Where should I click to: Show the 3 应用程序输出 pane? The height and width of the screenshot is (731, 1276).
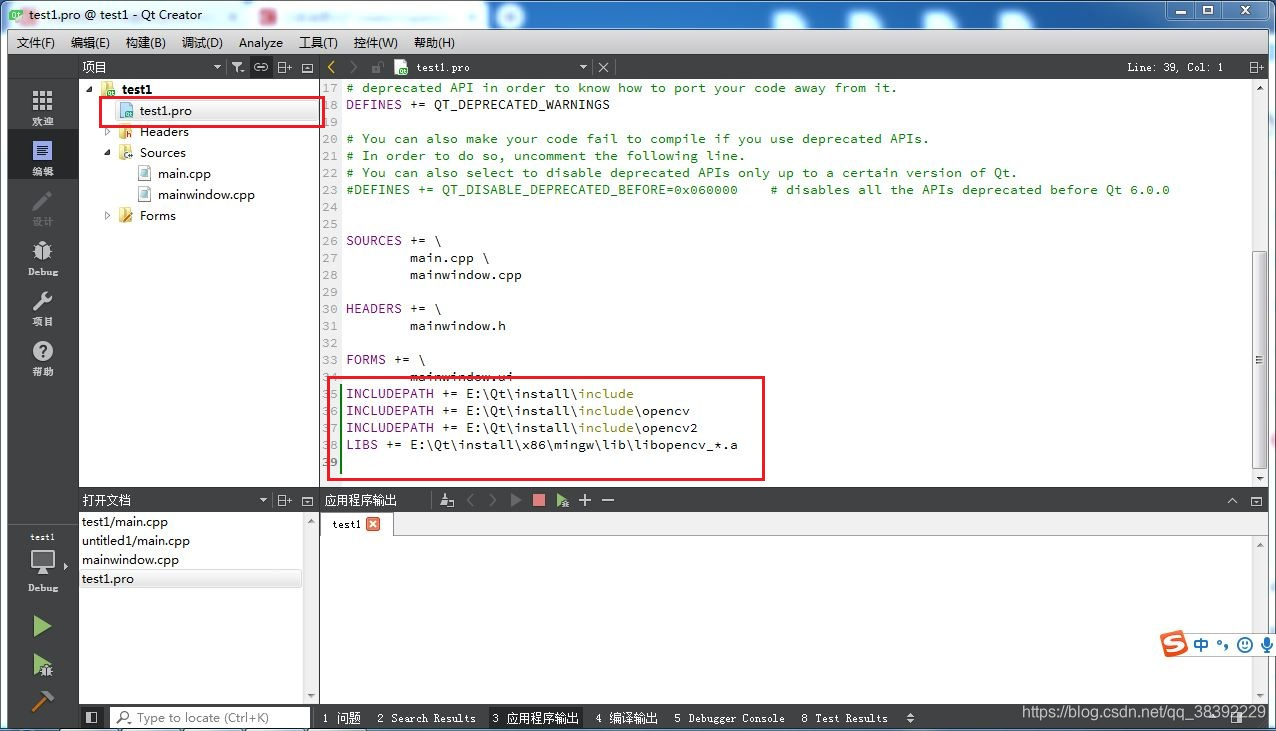pyautogui.click(x=535, y=717)
